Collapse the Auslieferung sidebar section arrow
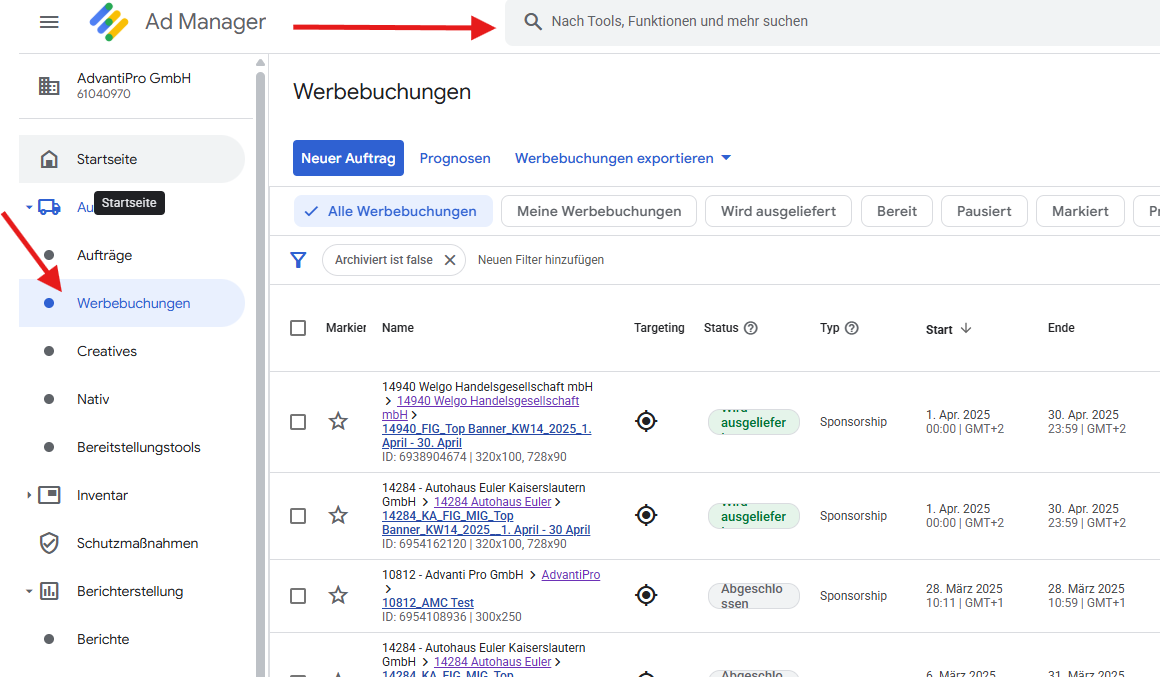Image resolution: width=1160 pixels, height=677 pixels. pos(29,207)
